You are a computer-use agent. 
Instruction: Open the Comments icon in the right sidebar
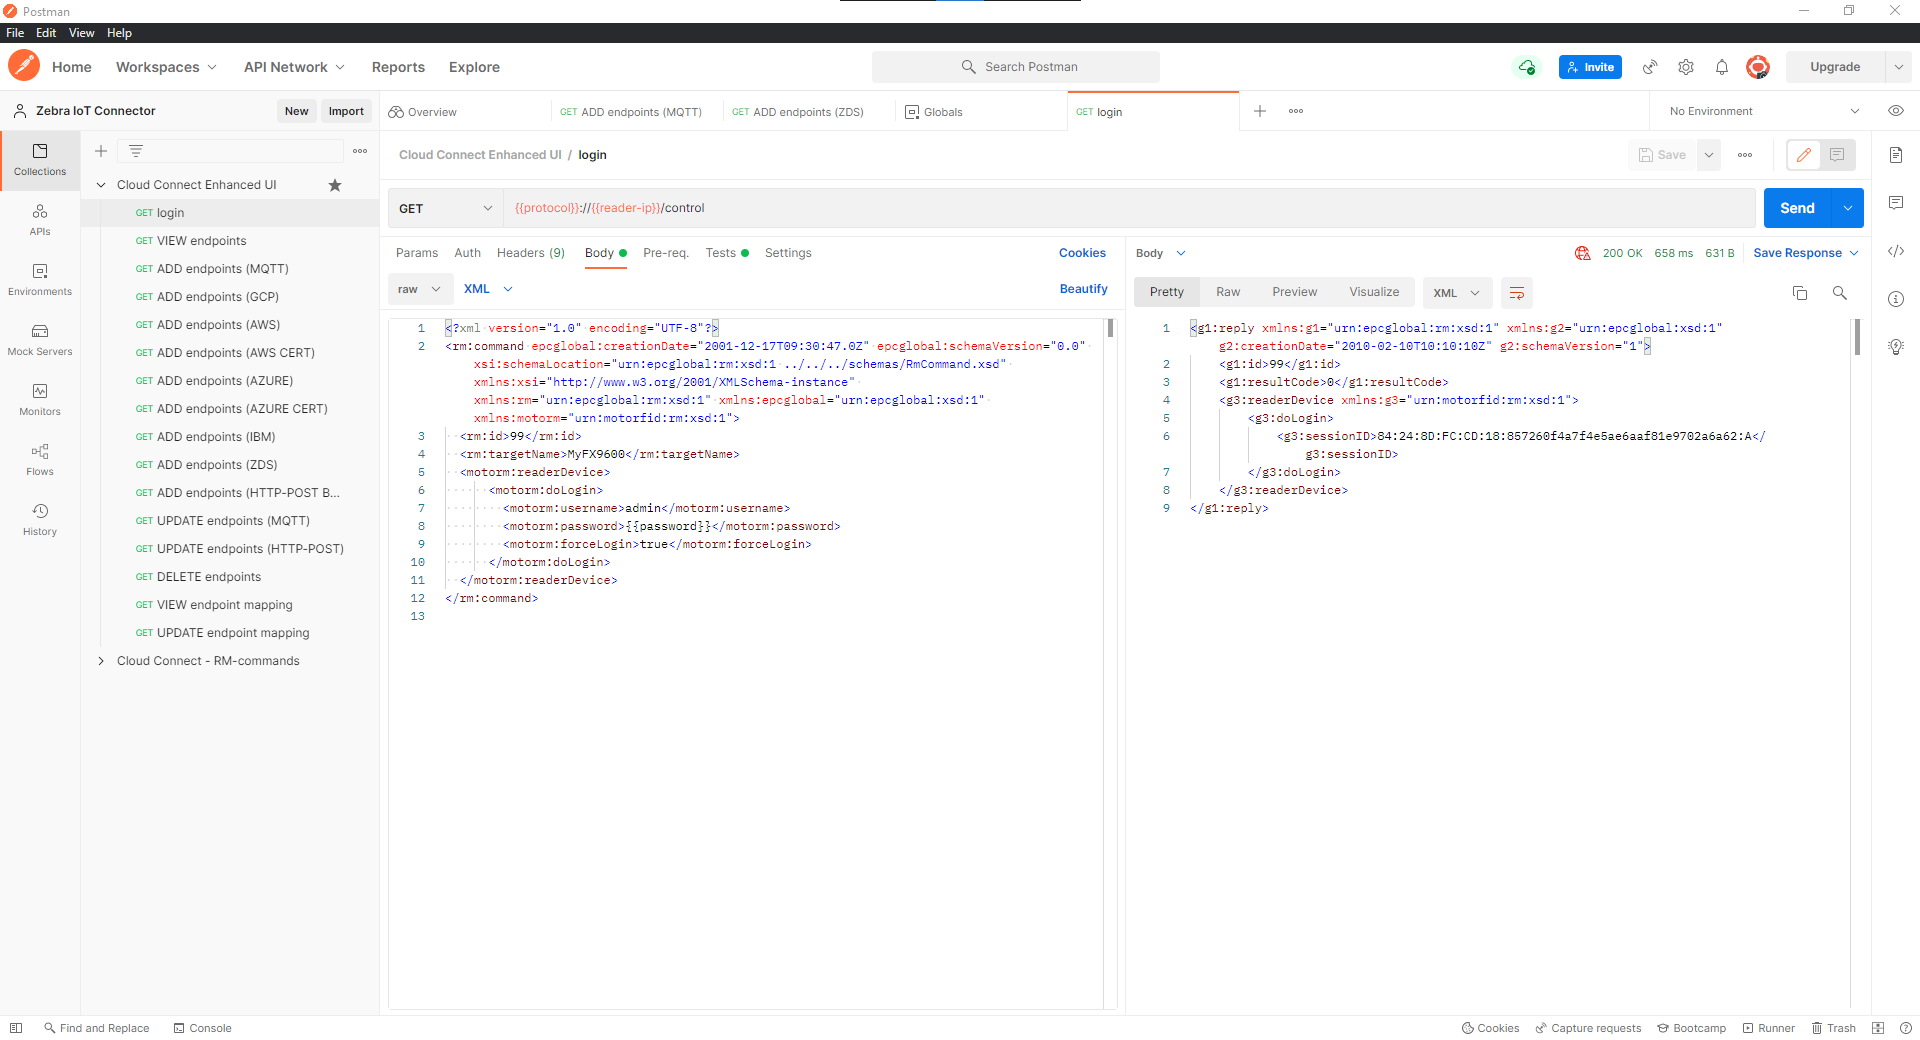point(1896,203)
